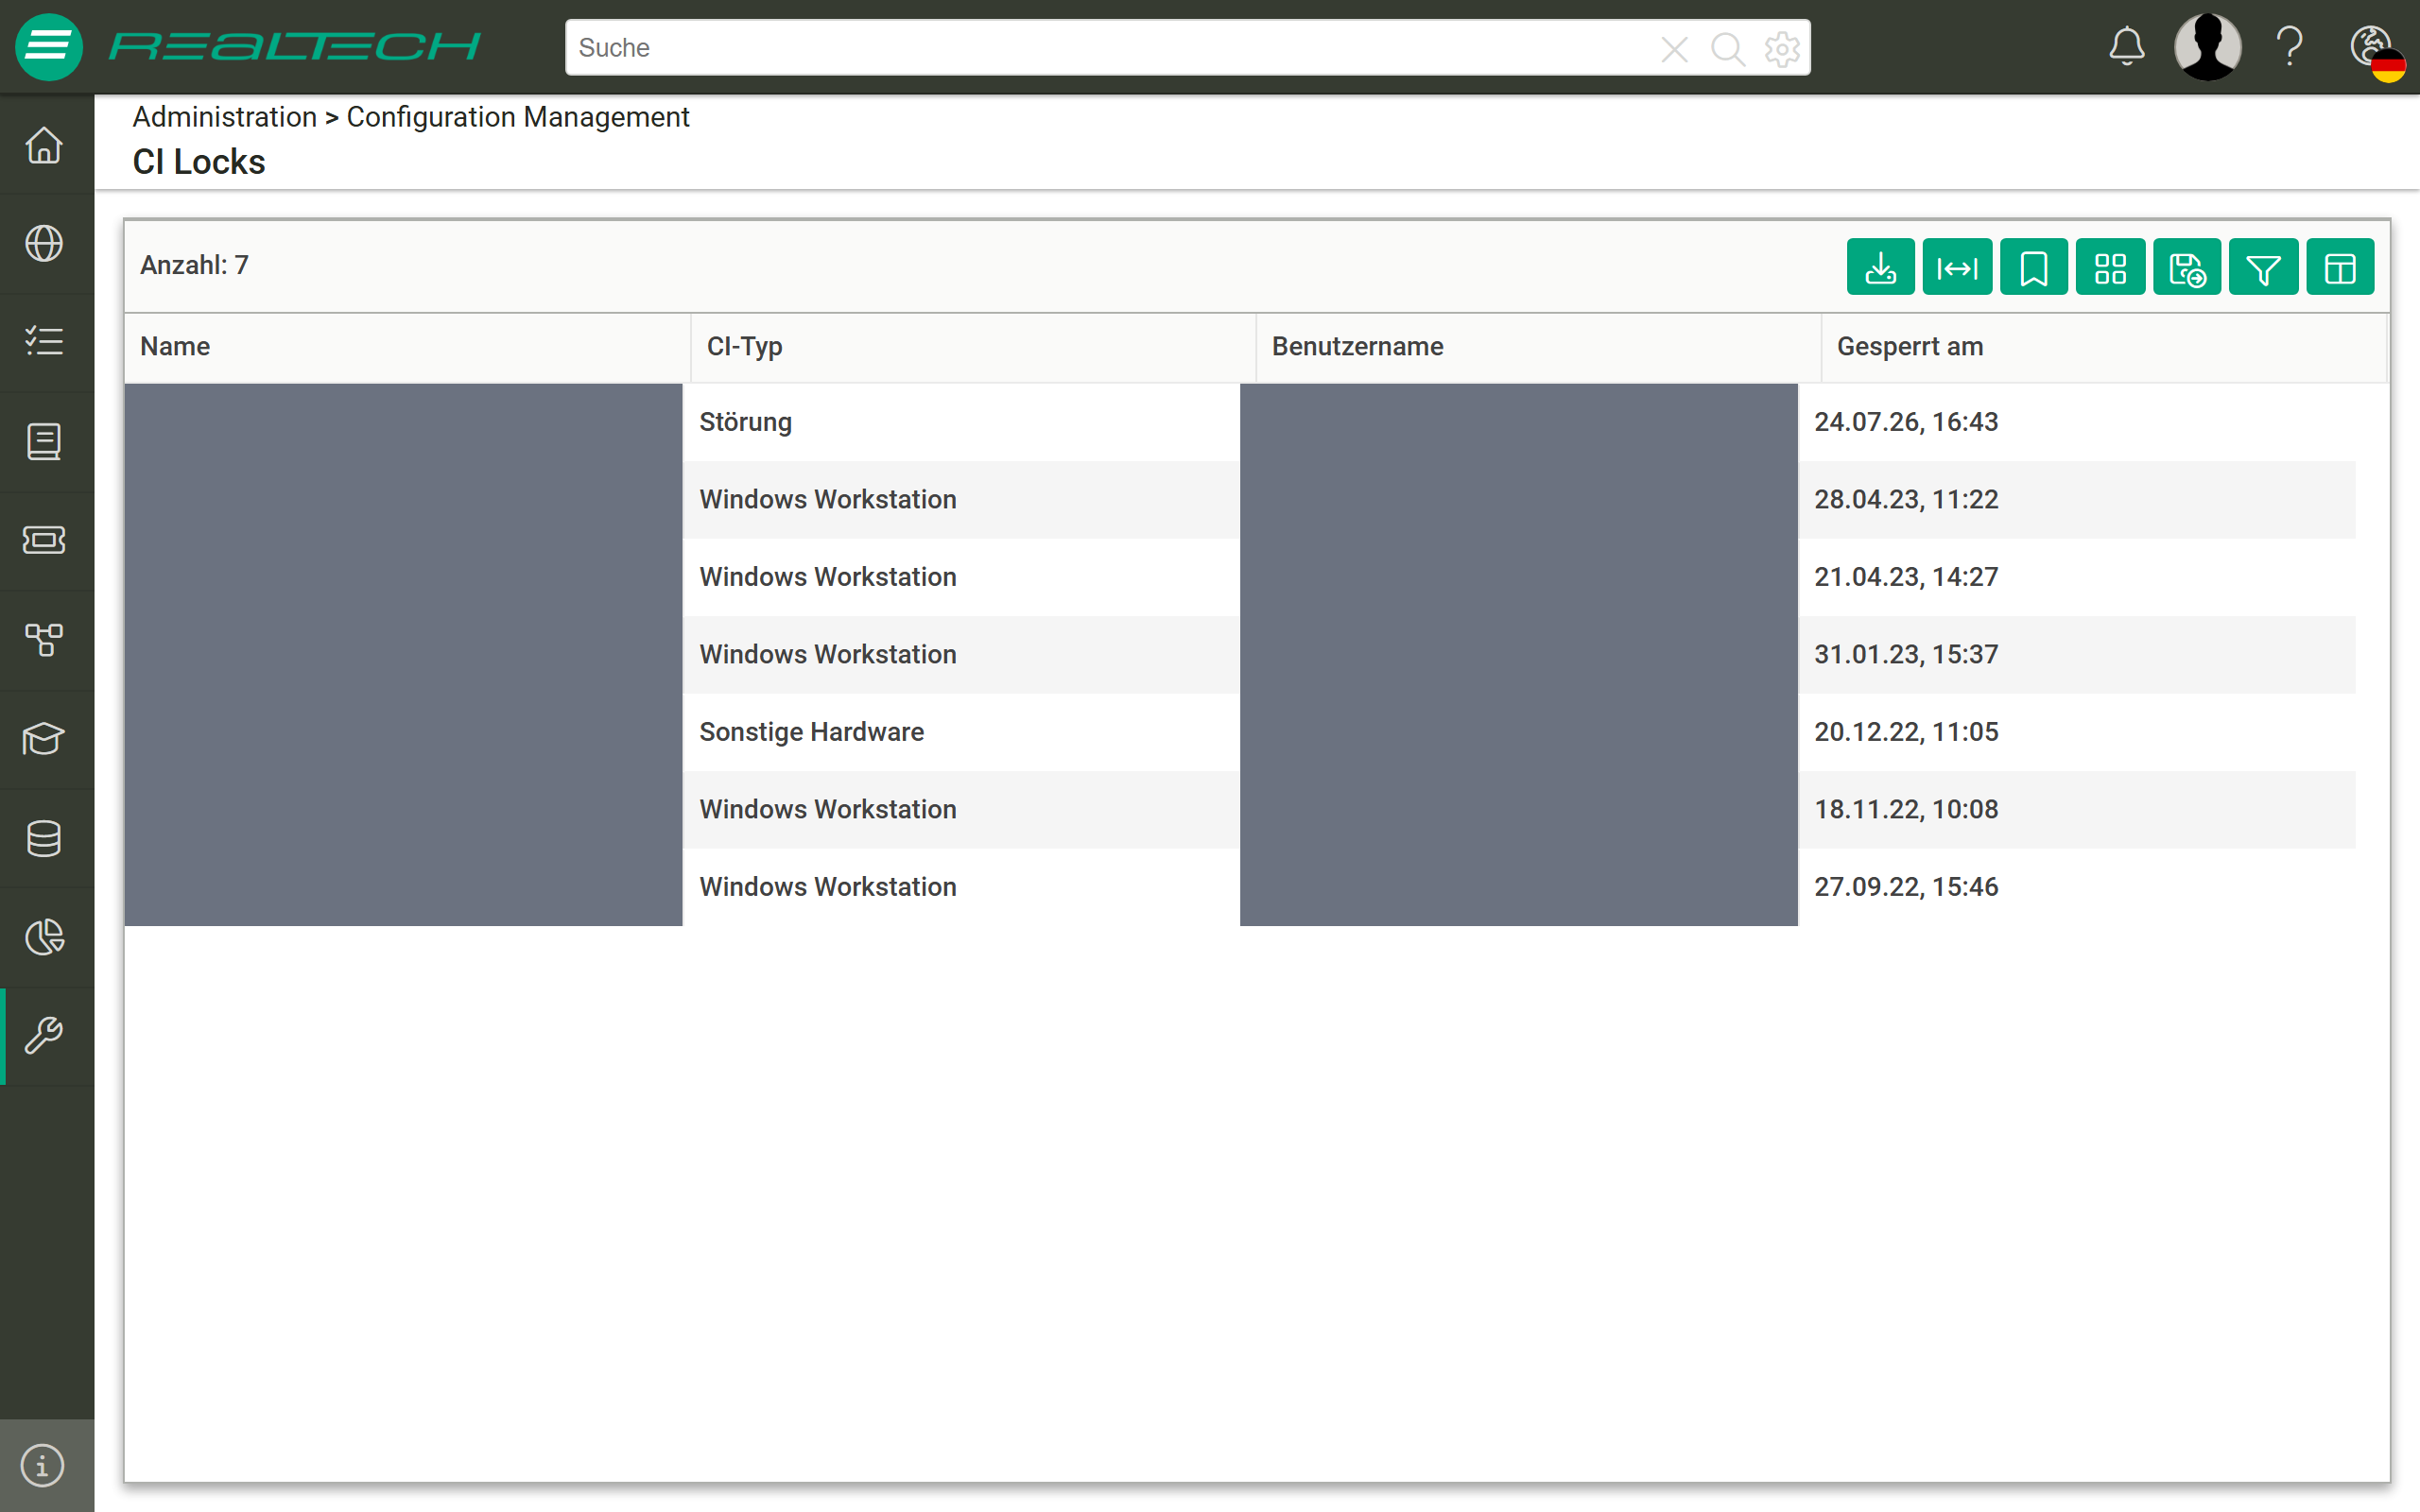Viewport: 2420px width, 1512px height.
Task: Click the Administration breadcrumb link
Action: click(x=224, y=117)
